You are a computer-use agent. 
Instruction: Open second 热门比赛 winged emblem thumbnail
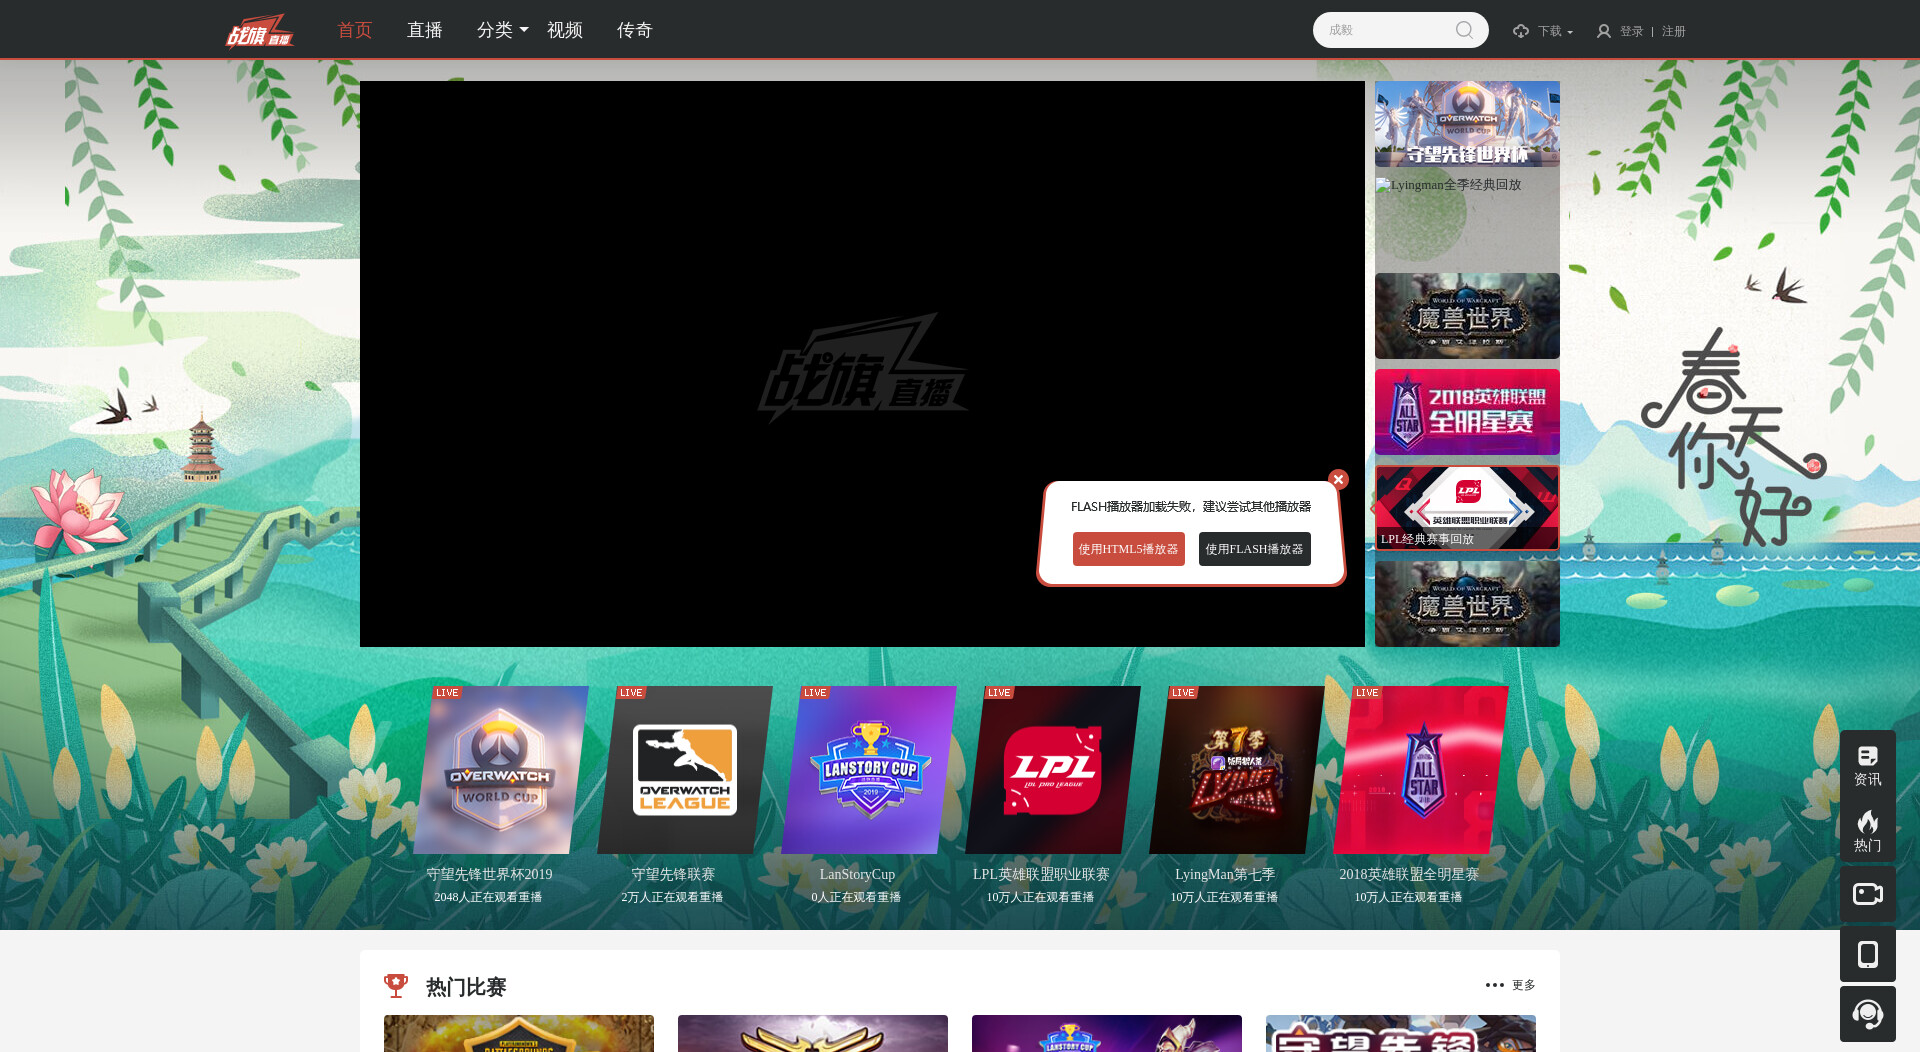(x=813, y=1034)
